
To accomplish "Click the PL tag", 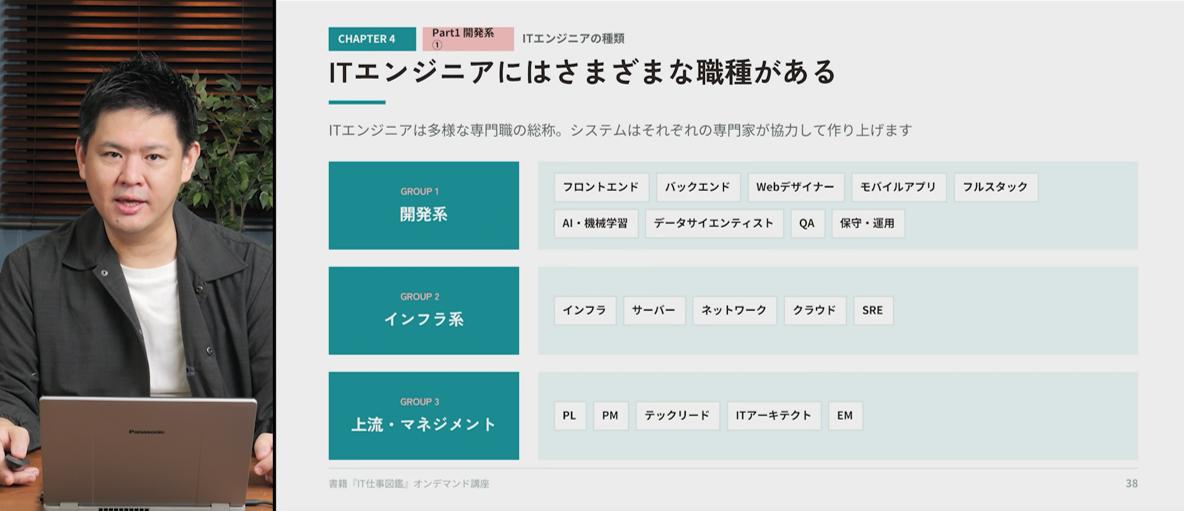I will [569, 416].
